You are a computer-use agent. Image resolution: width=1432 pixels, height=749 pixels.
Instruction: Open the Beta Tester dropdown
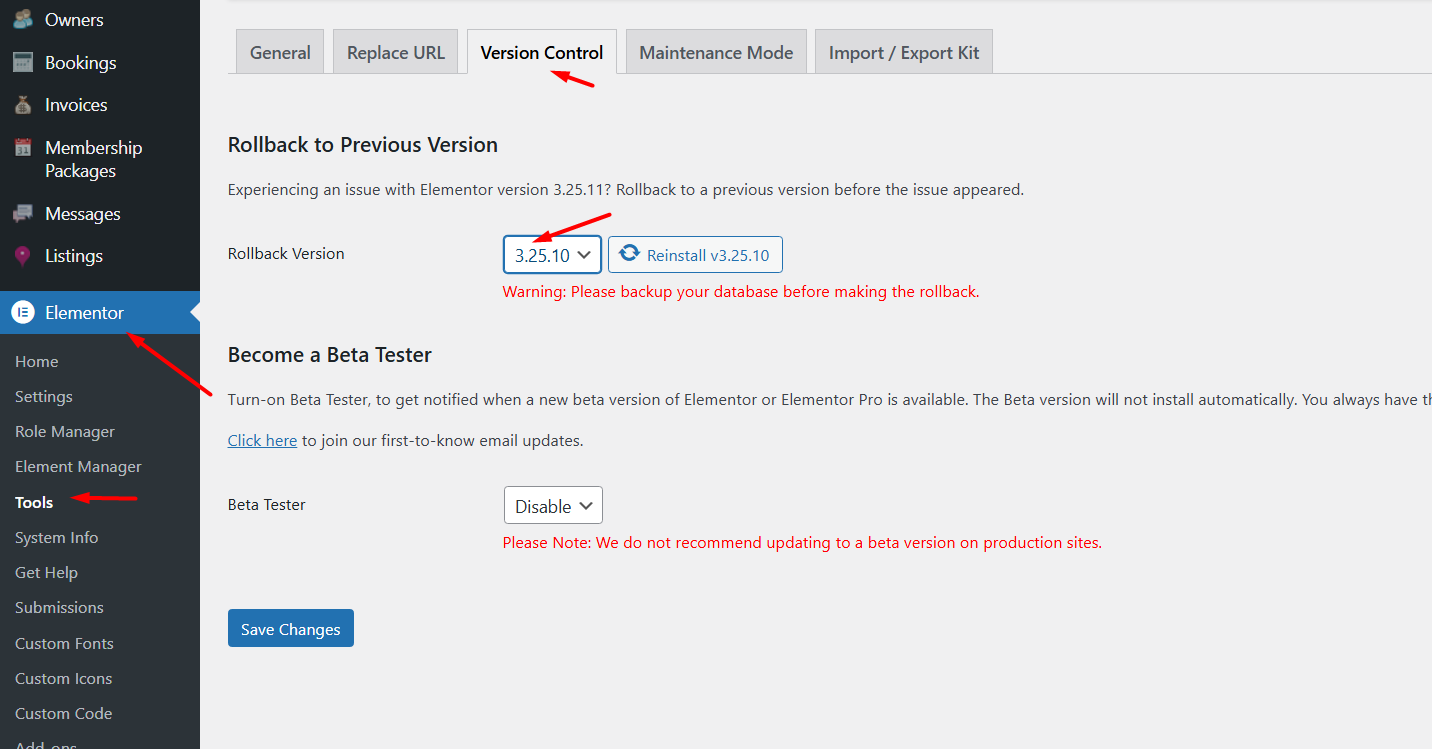[x=553, y=506]
